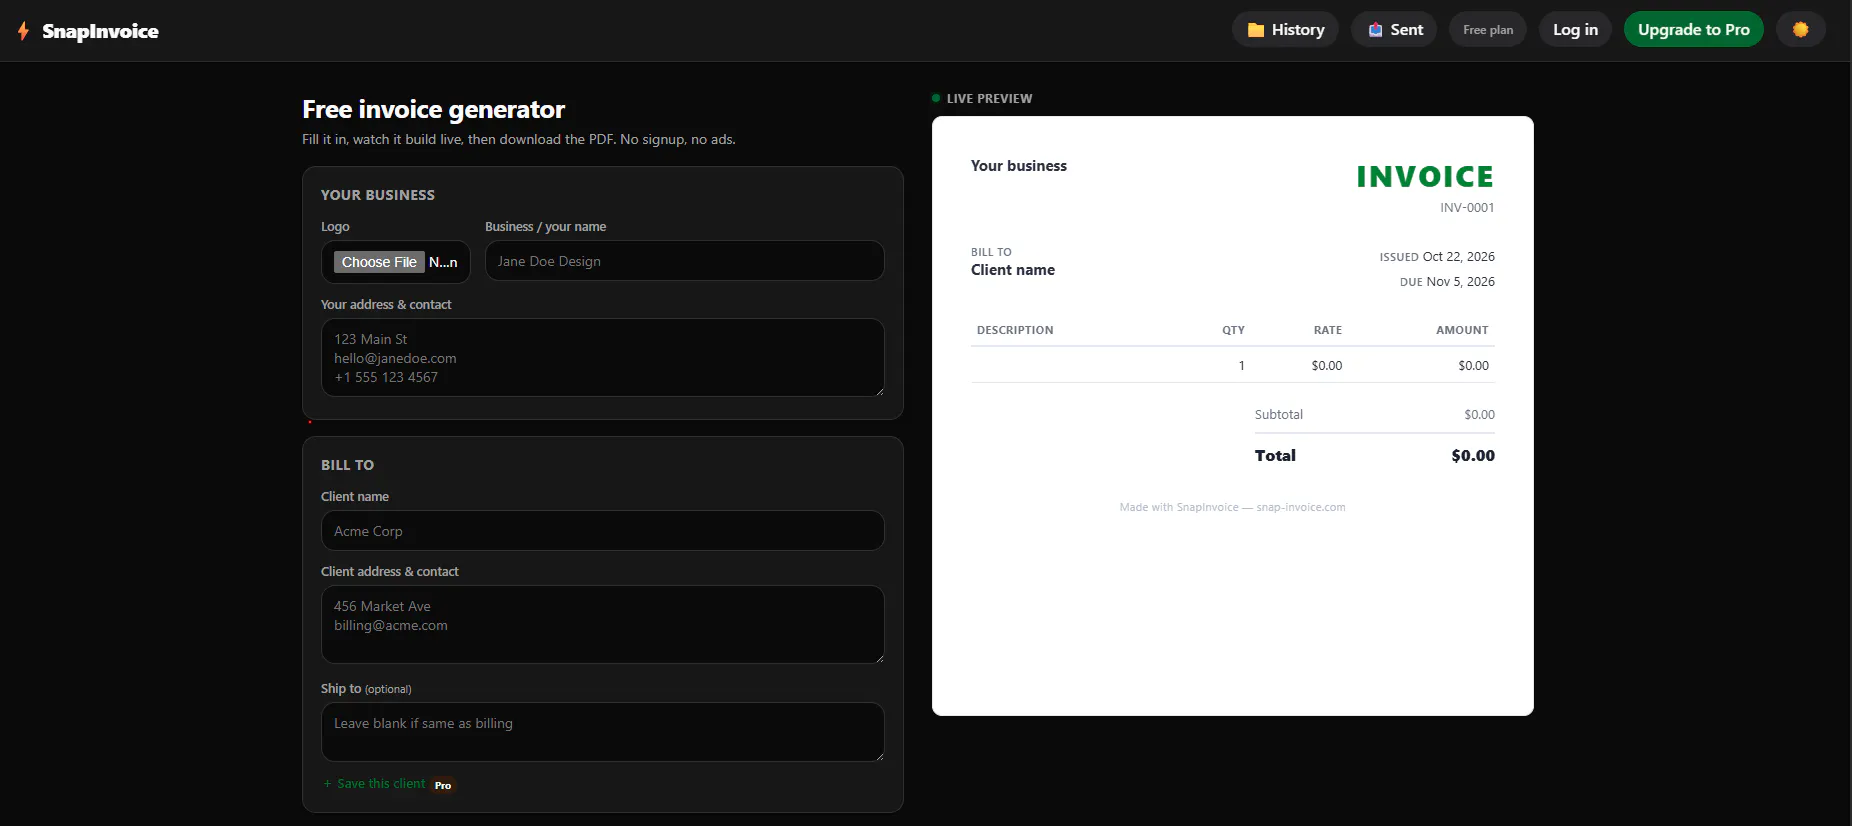1852x826 pixels.
Task: Click the Ship to optional textarea
Action: pos(603,732)
